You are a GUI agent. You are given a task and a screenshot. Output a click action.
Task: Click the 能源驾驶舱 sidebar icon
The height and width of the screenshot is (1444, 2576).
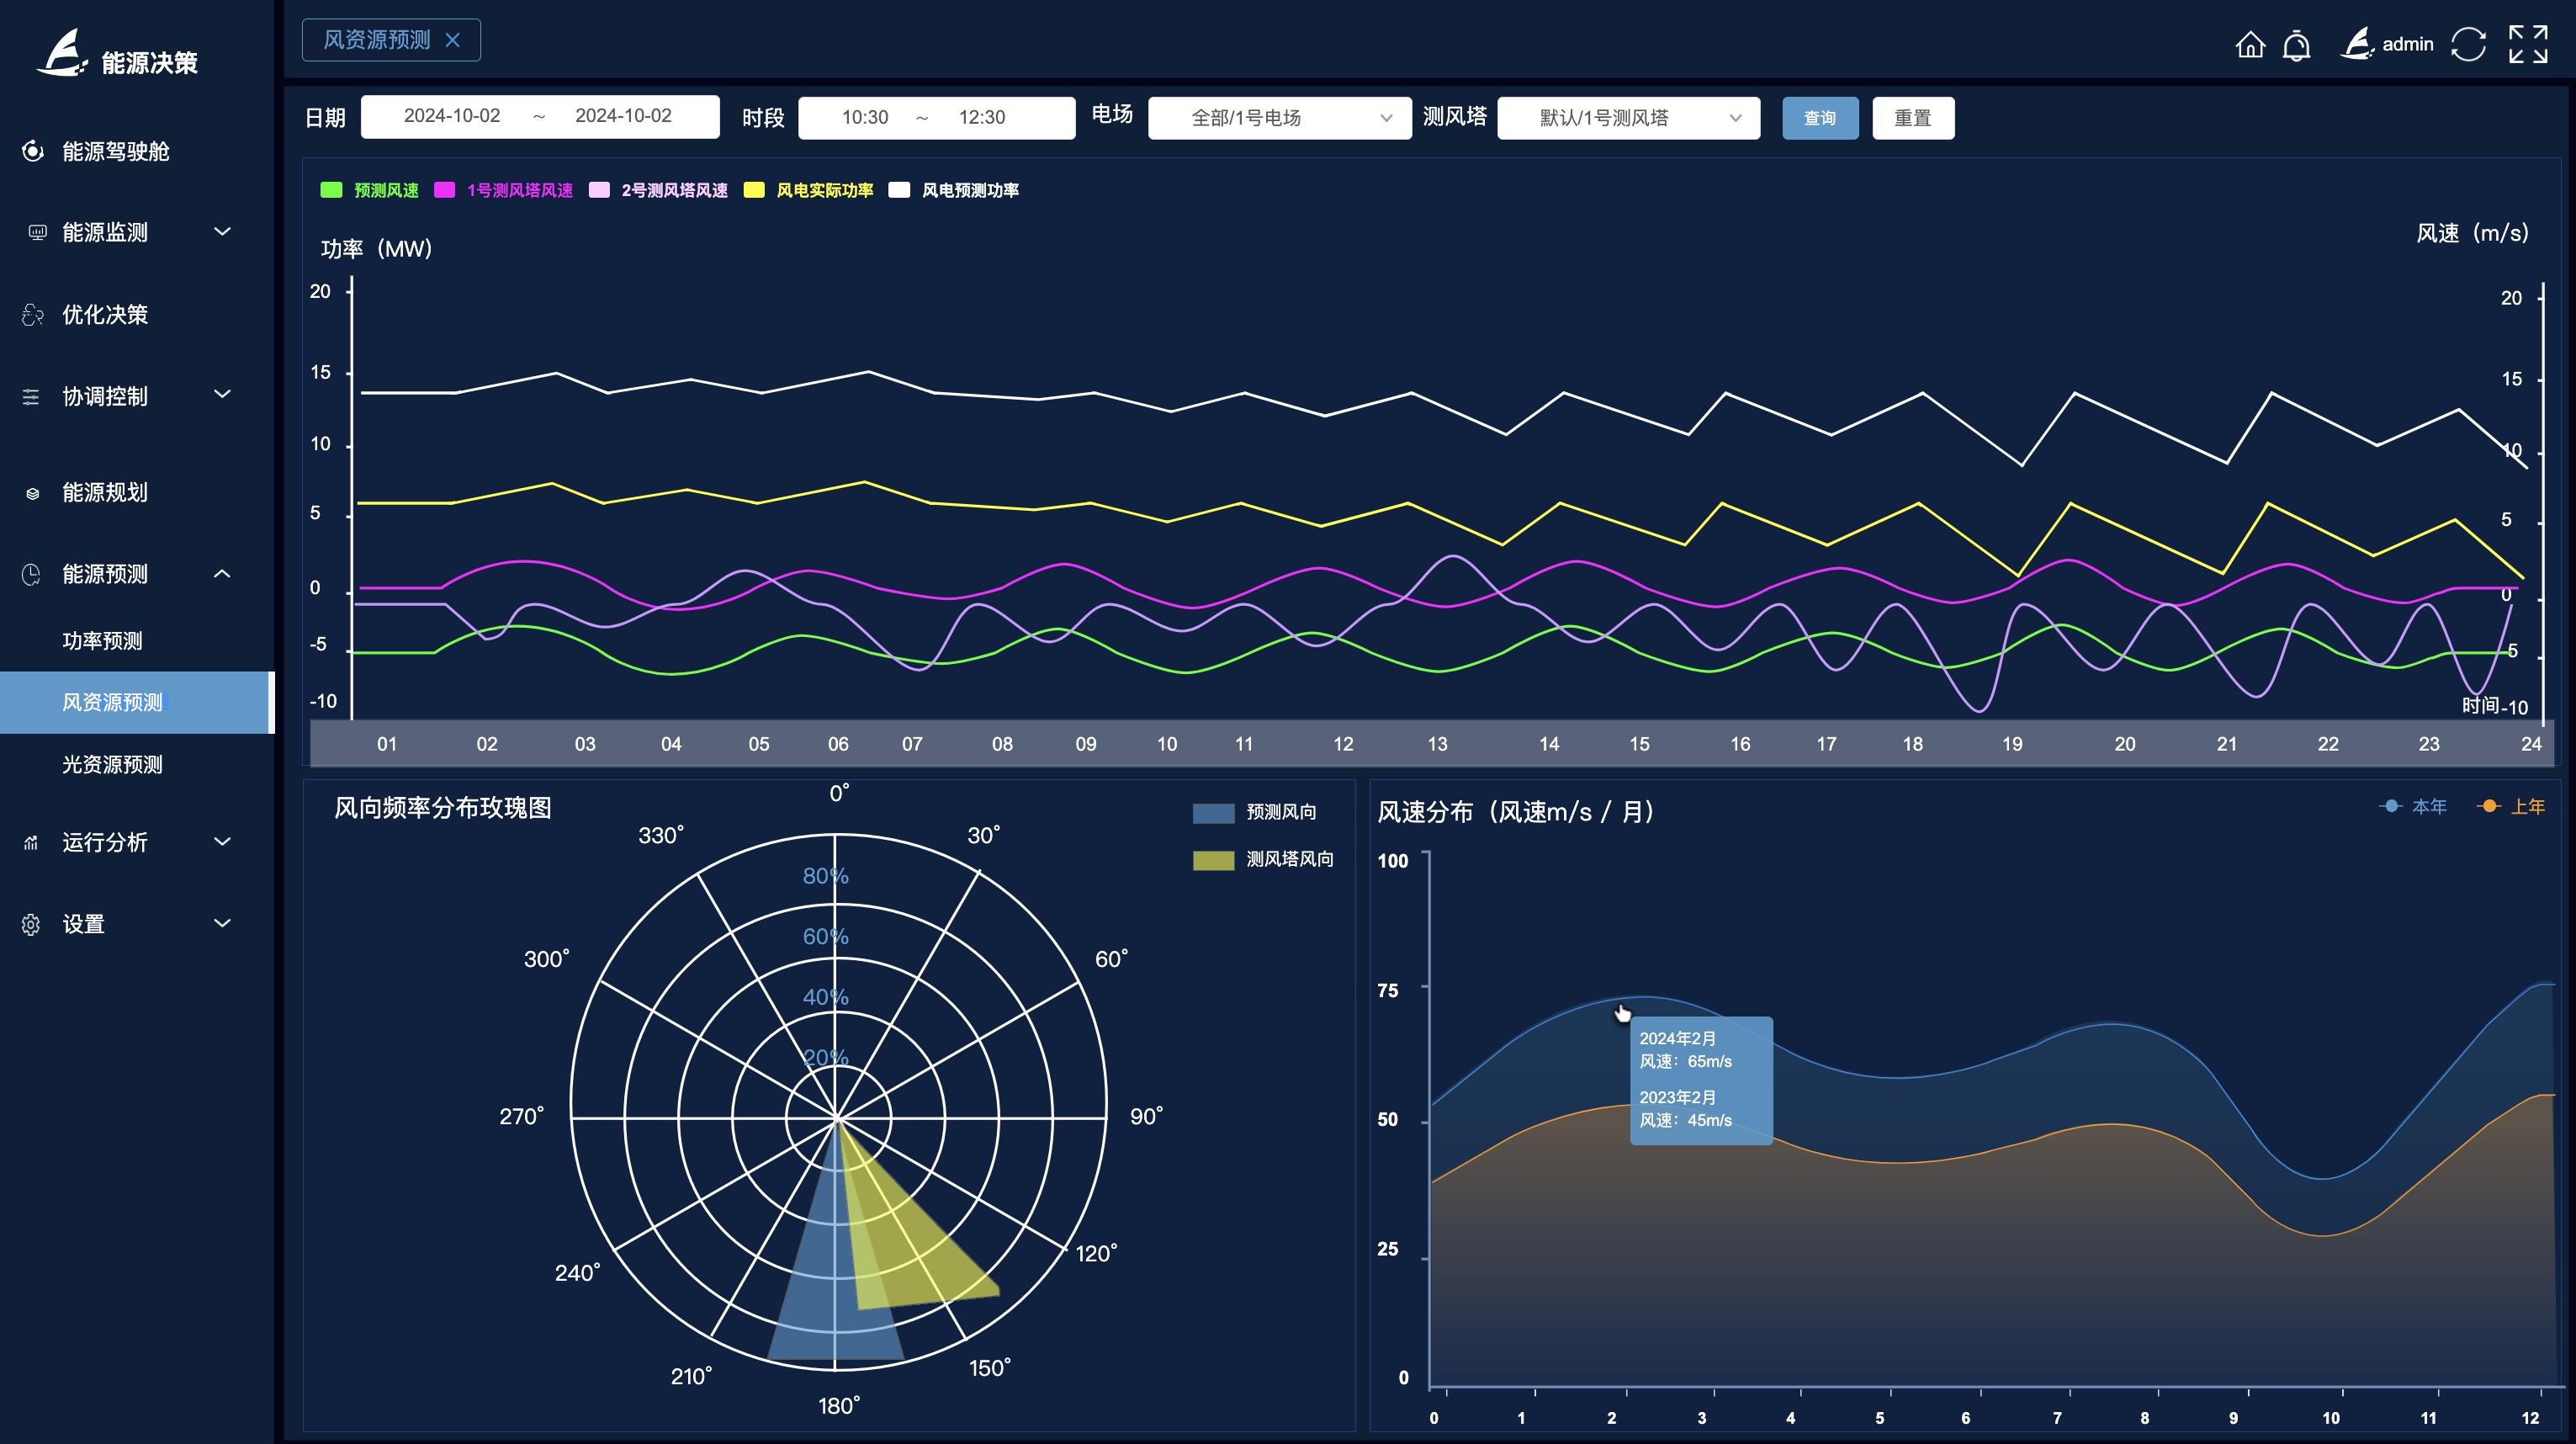click(x=33, y=151)
